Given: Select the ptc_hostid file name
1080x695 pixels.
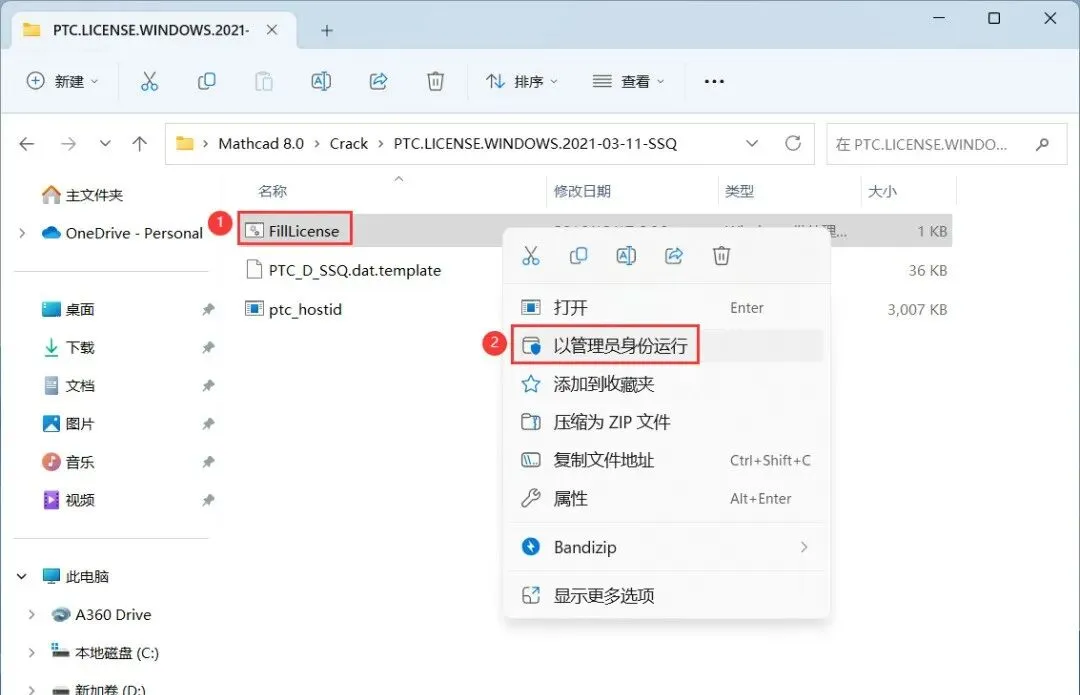Looking at the screenshot, I should point(305,309).
